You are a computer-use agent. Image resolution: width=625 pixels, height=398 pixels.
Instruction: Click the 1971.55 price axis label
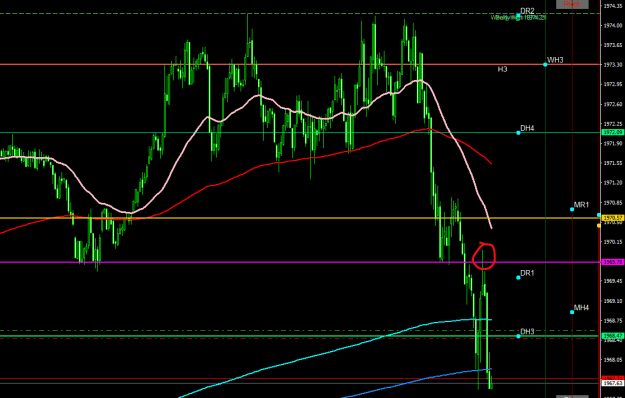point(613,163)
